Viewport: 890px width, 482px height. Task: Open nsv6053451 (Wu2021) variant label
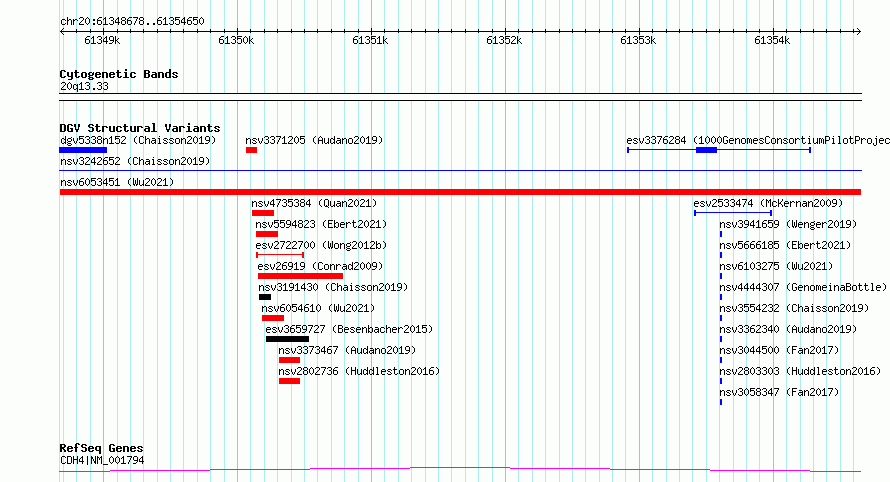(x=117, y=182)
